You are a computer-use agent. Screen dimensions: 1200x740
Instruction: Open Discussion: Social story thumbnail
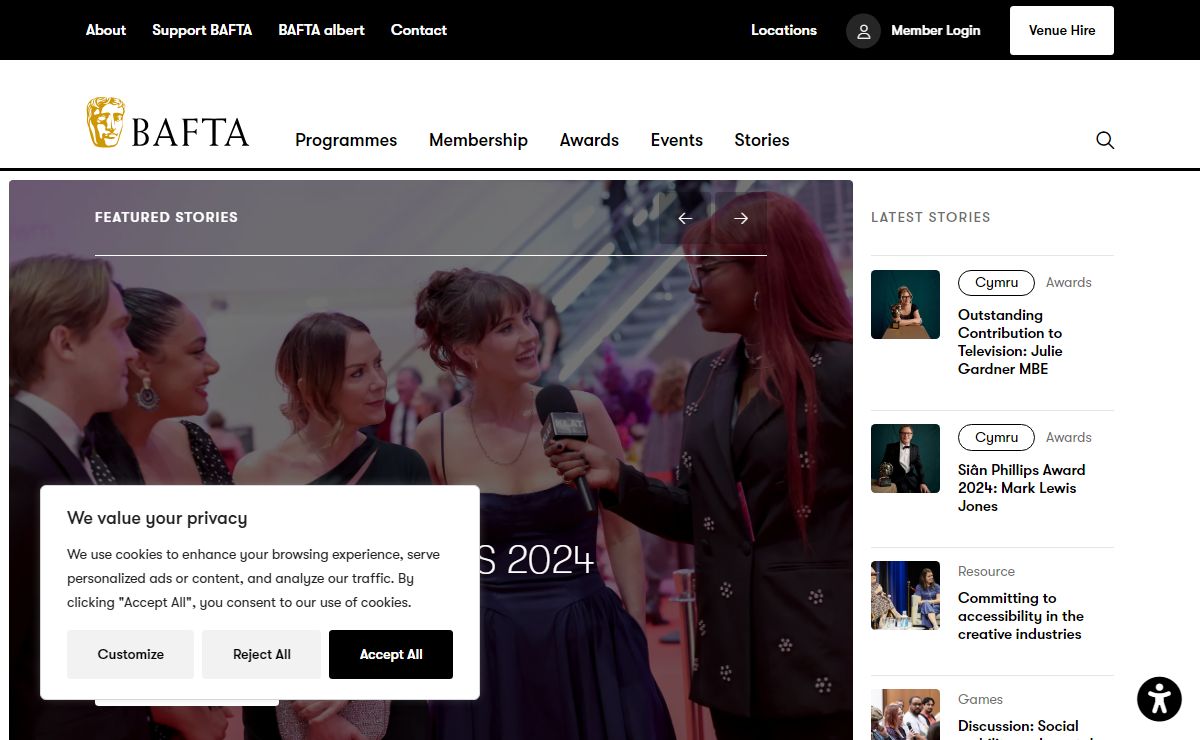(905, 714)
